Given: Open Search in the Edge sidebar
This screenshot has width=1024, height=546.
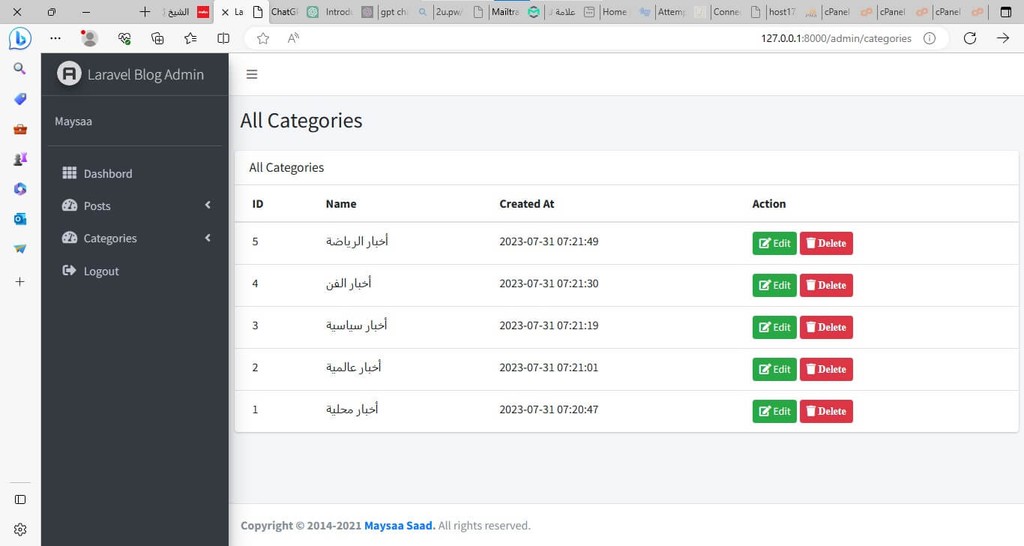Looking at the screenshot, I should tap(20, 69).
